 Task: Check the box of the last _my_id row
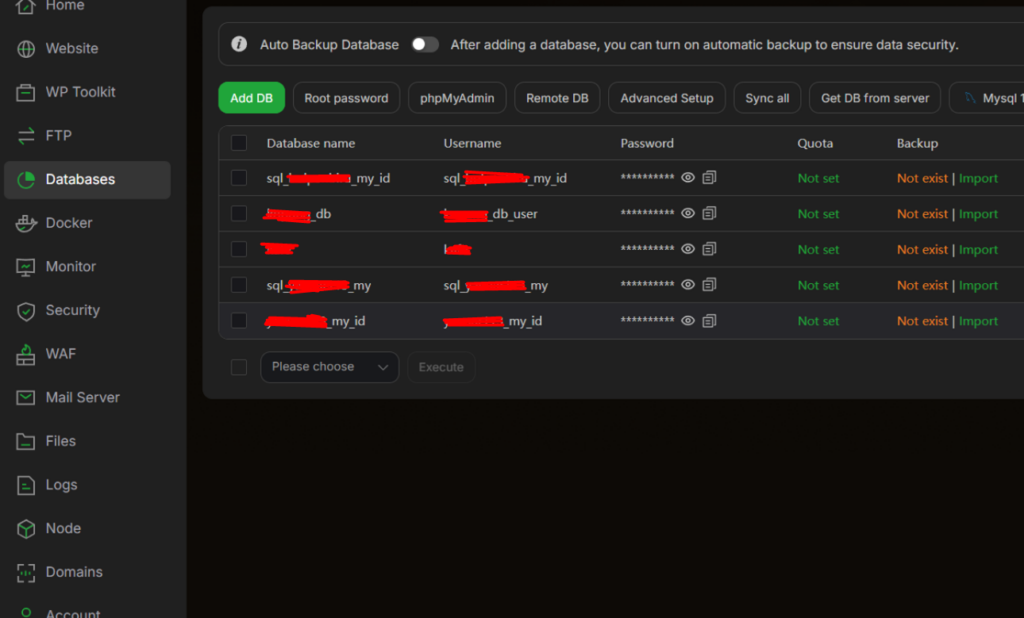tap(239, 321)
